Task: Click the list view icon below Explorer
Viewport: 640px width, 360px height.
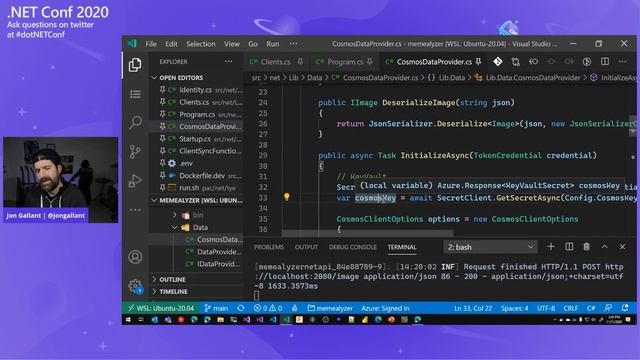Action: tap(135, 94)
